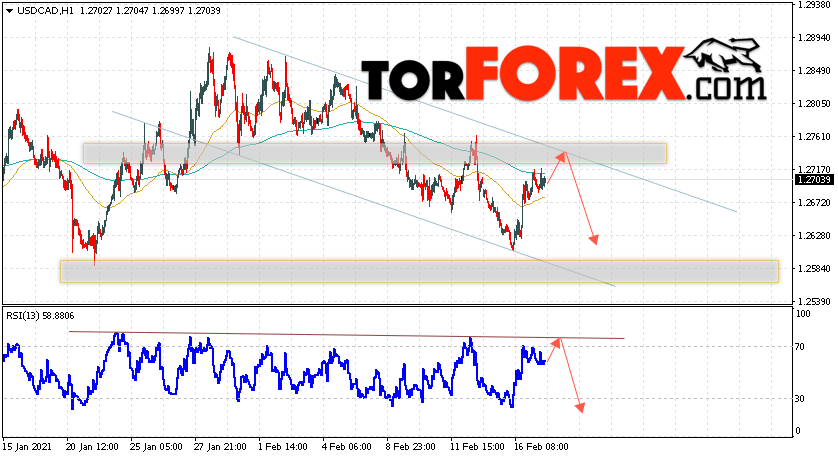Select the current price label 1.27039

coord(814,180)
